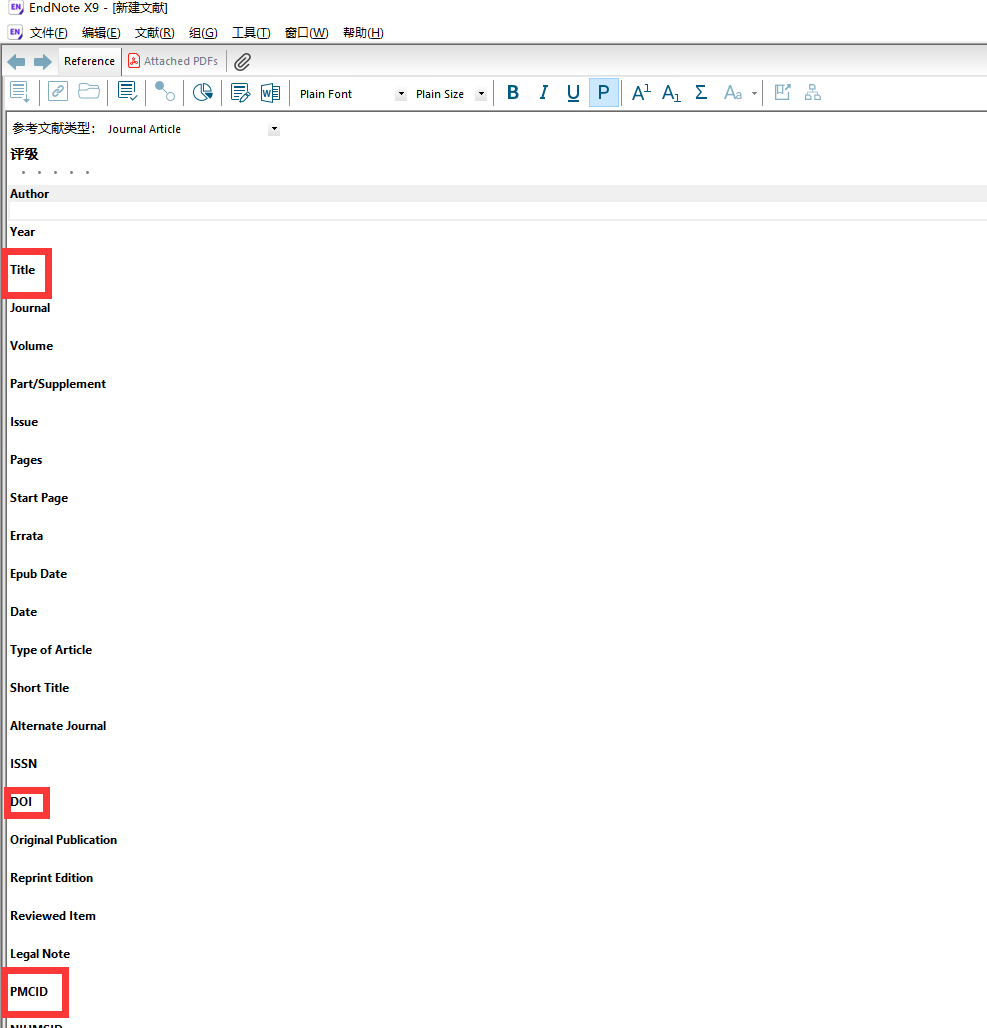Click the Sigma symbol font icon
This screenshot has width=987, height=1028.
(x=701, y=92)
